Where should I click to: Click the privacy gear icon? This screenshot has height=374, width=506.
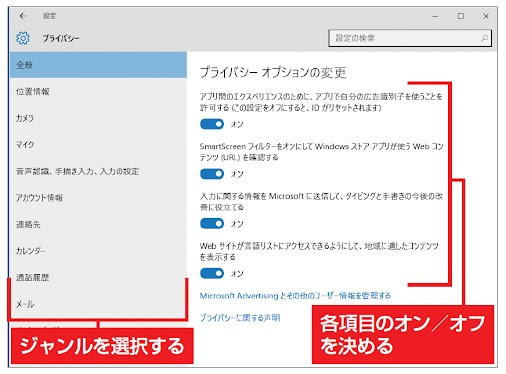pyautogui.click(x=23, y=38)
